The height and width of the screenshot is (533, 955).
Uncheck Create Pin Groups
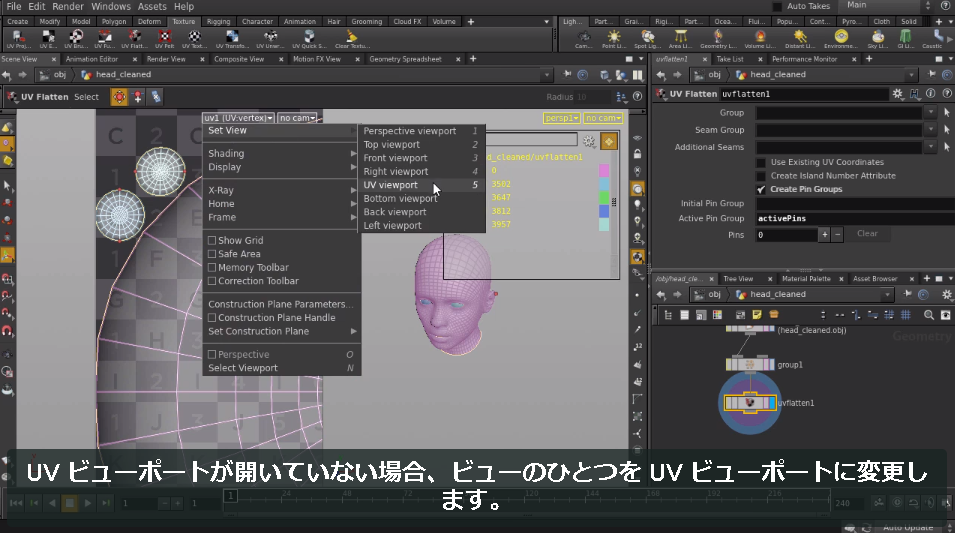(x=761, y=189)
